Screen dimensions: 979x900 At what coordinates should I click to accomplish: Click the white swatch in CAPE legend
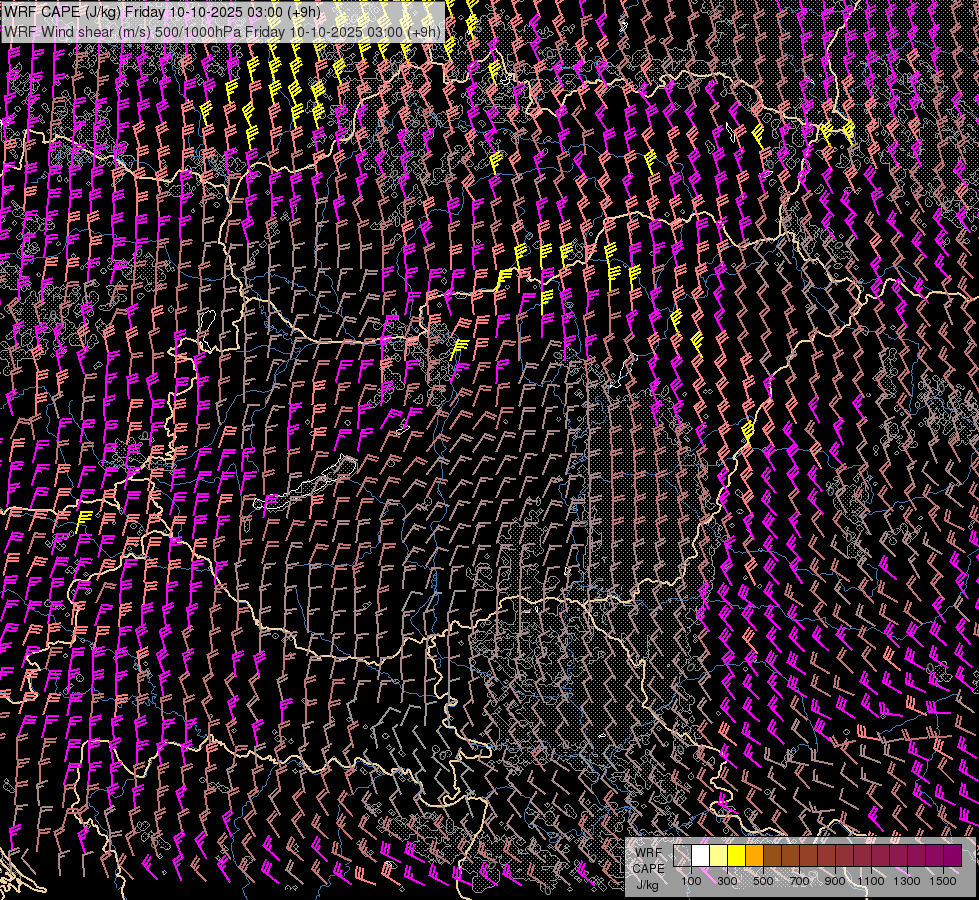[x=700, y=856]
